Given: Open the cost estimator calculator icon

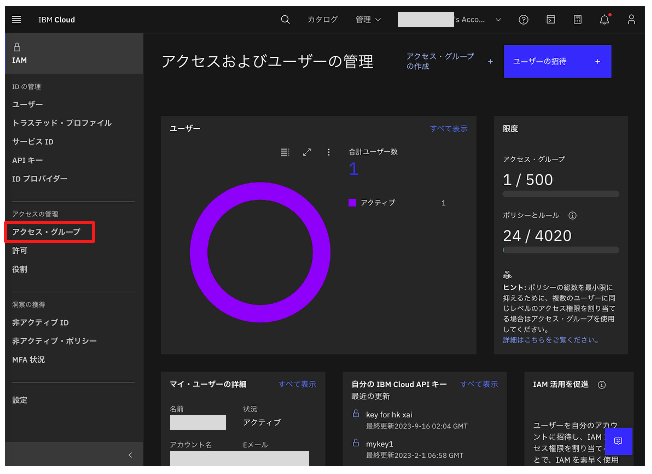Looking at the screenshot, I should (577, 19).
